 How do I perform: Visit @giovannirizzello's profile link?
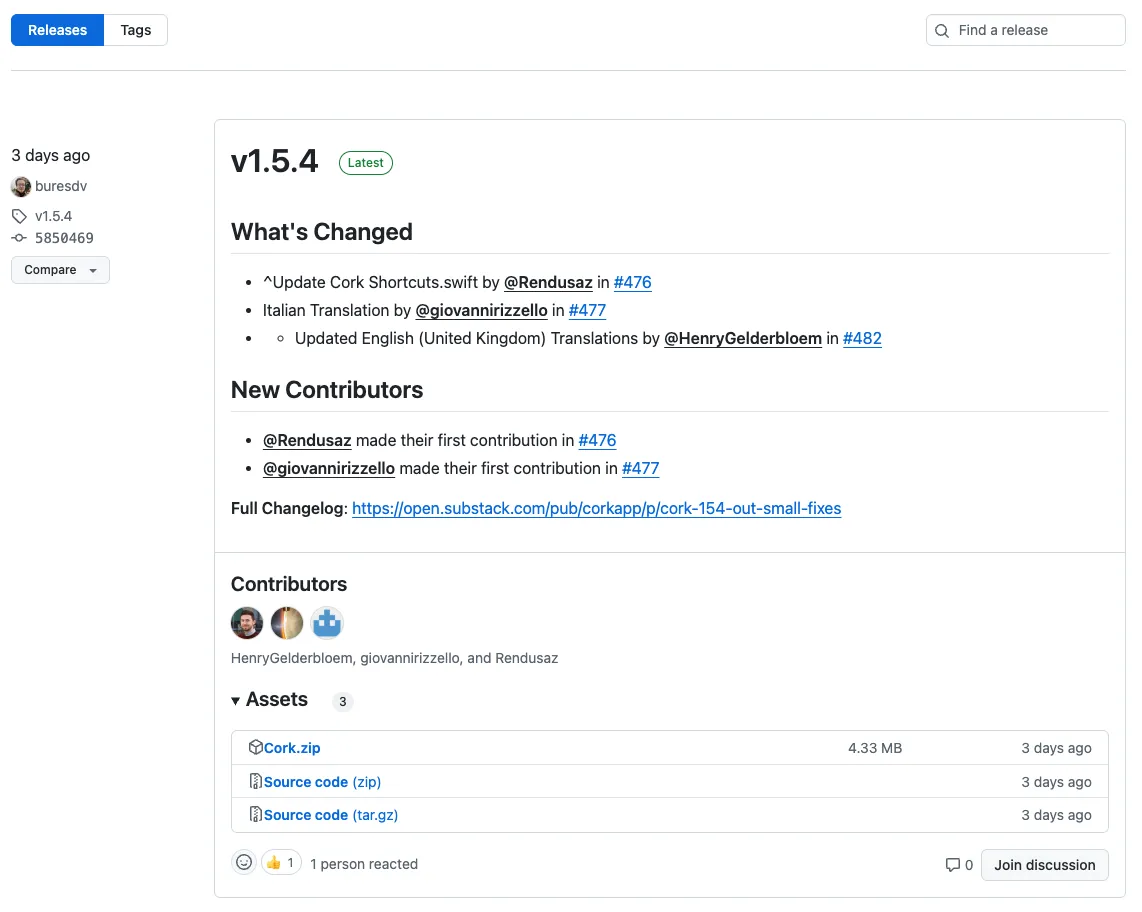481,310
